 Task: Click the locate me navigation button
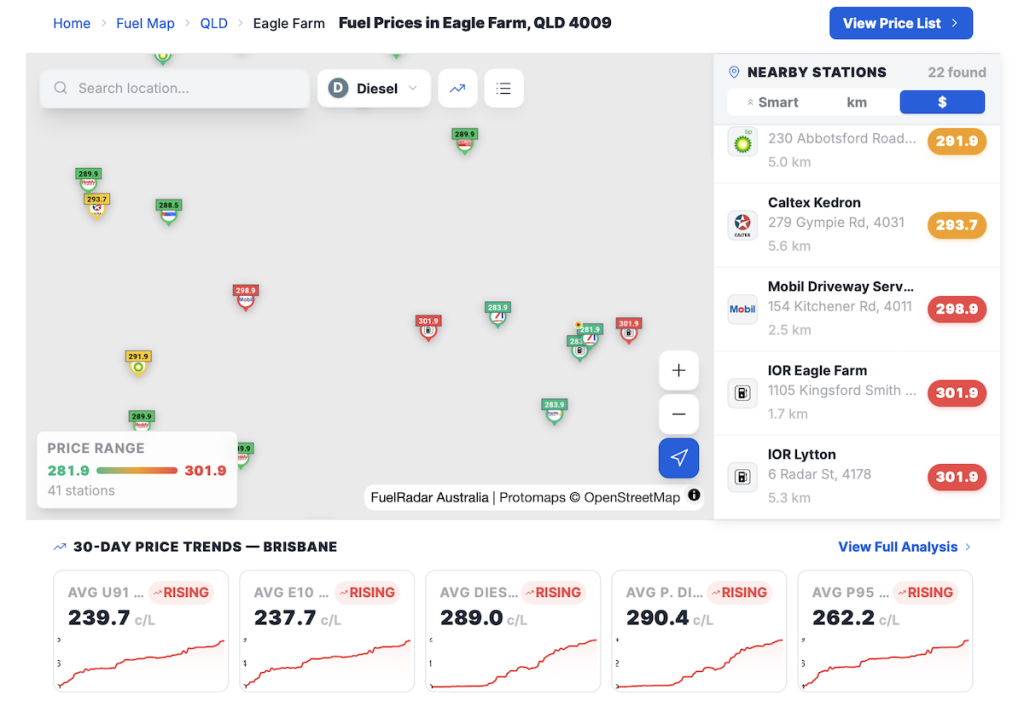(x=679, y=458)
